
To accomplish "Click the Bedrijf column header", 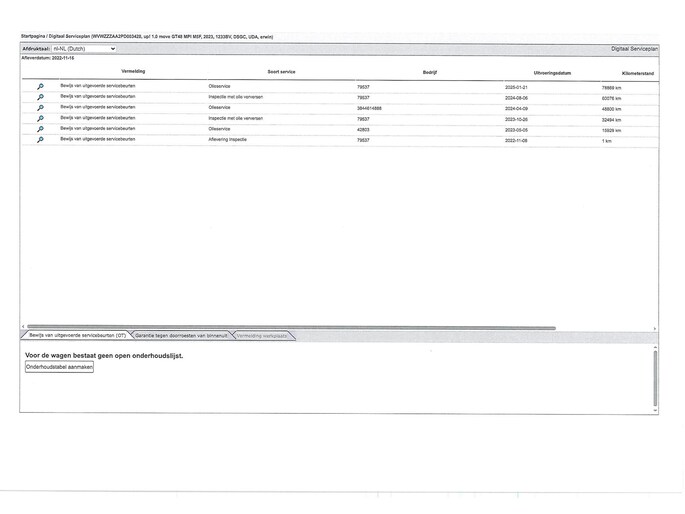I will coord(430,72).
